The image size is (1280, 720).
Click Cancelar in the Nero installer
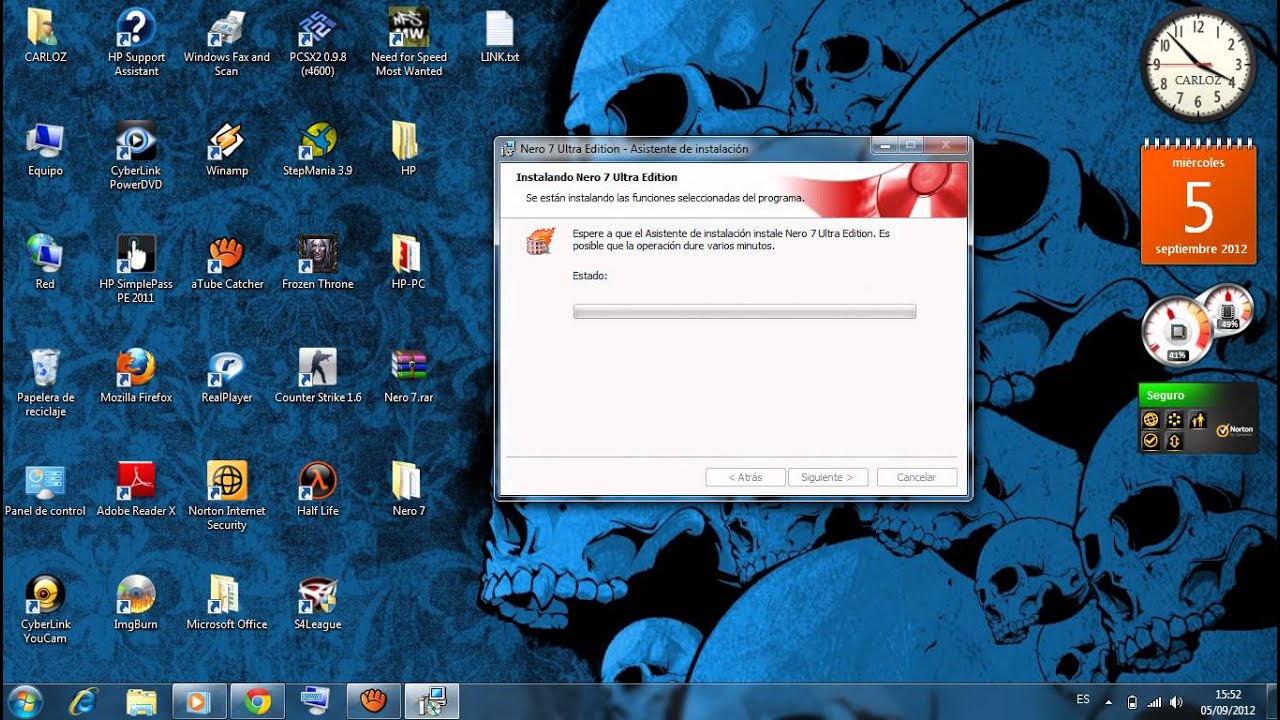917,477
